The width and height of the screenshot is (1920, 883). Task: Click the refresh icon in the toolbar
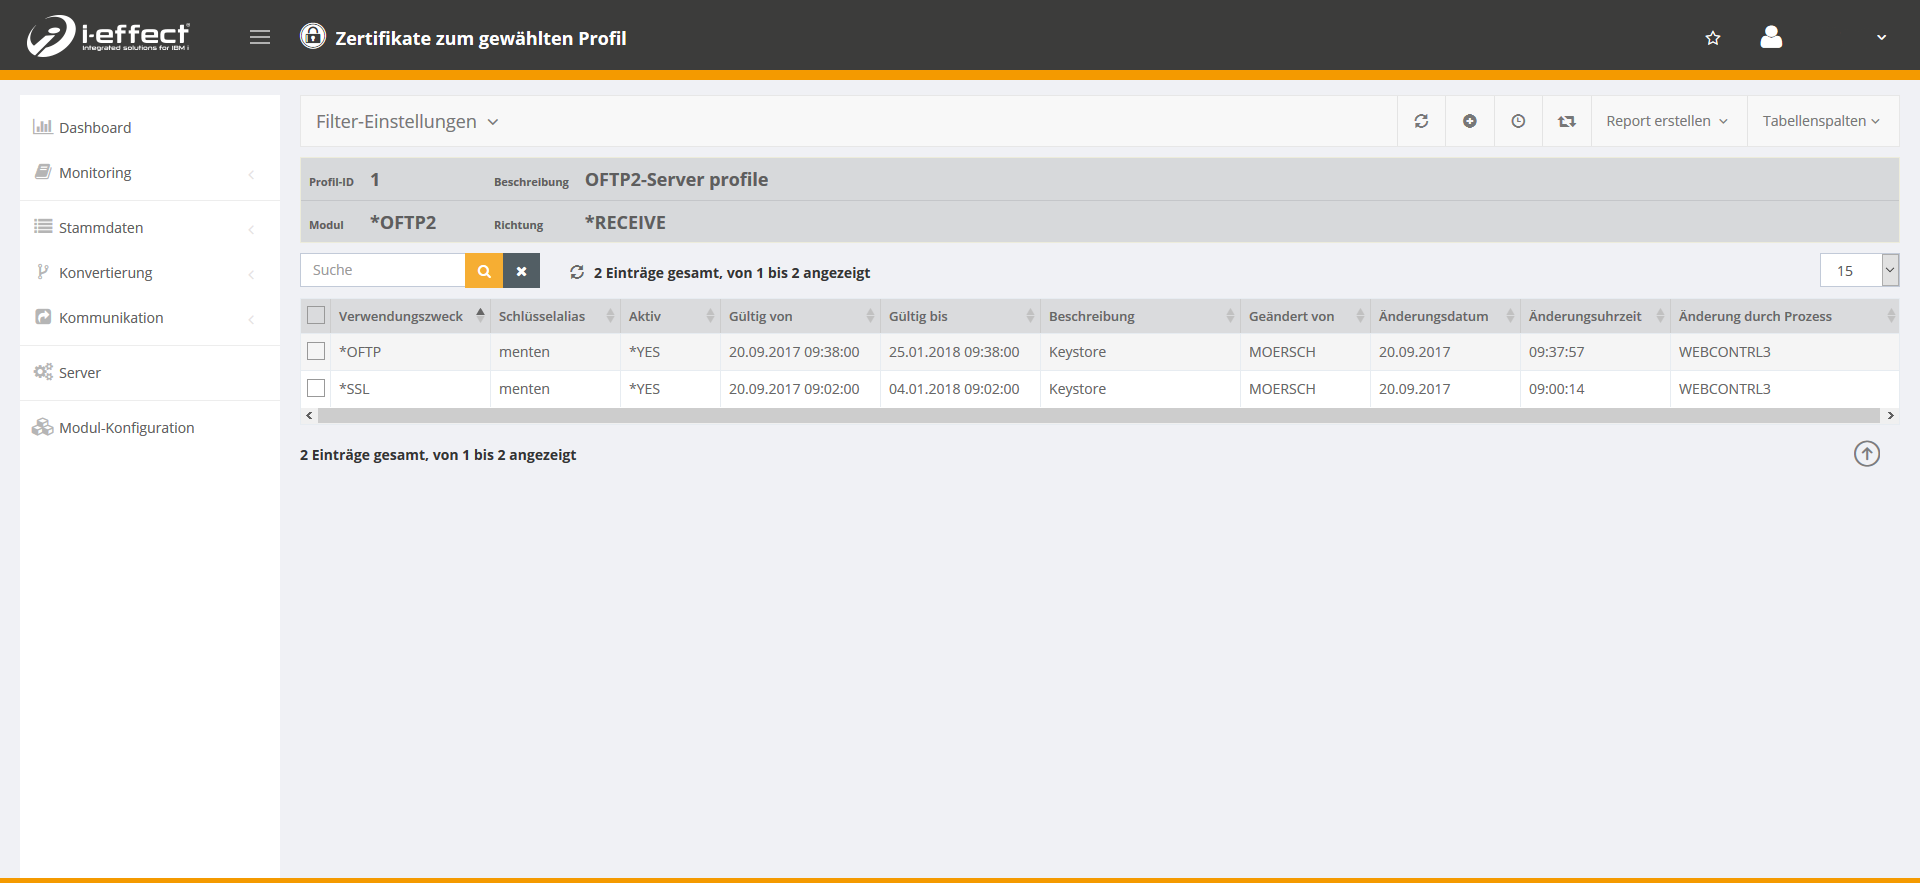1421,121
